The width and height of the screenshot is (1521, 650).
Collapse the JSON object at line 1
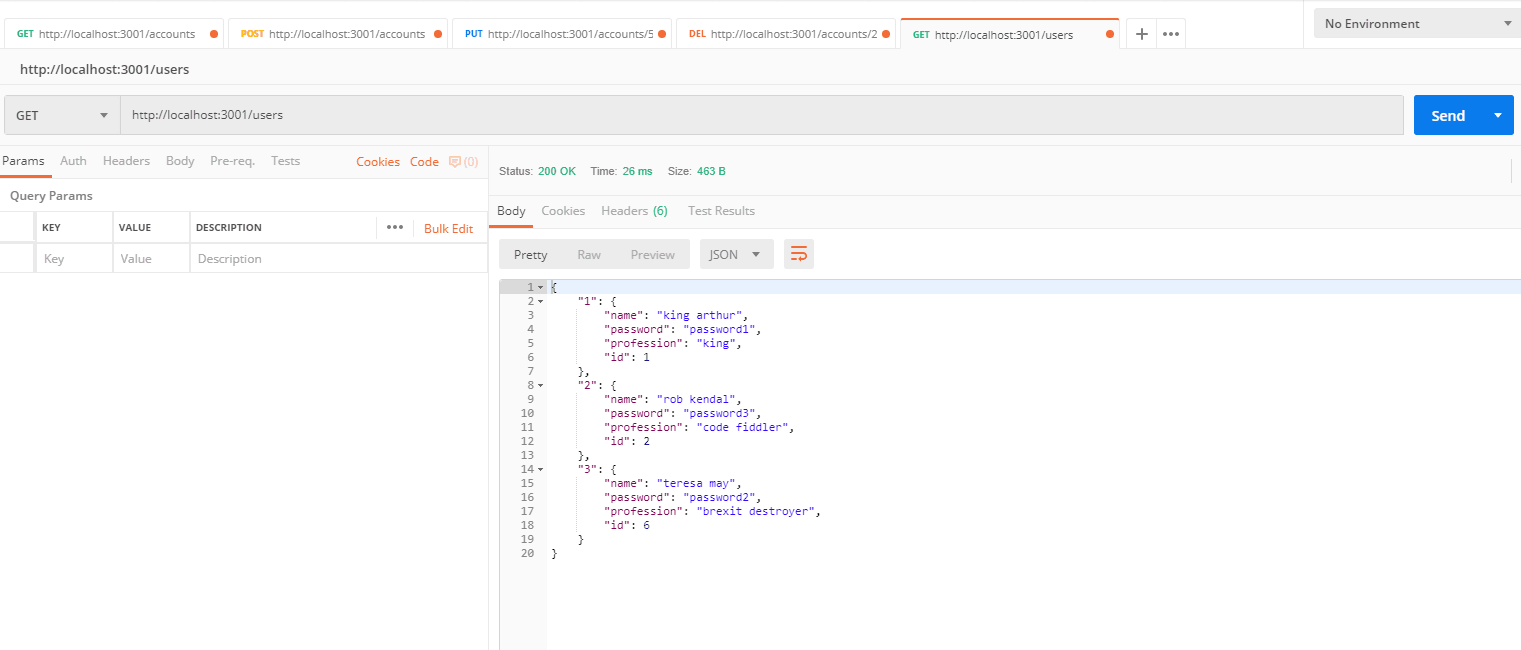(539, 286)
